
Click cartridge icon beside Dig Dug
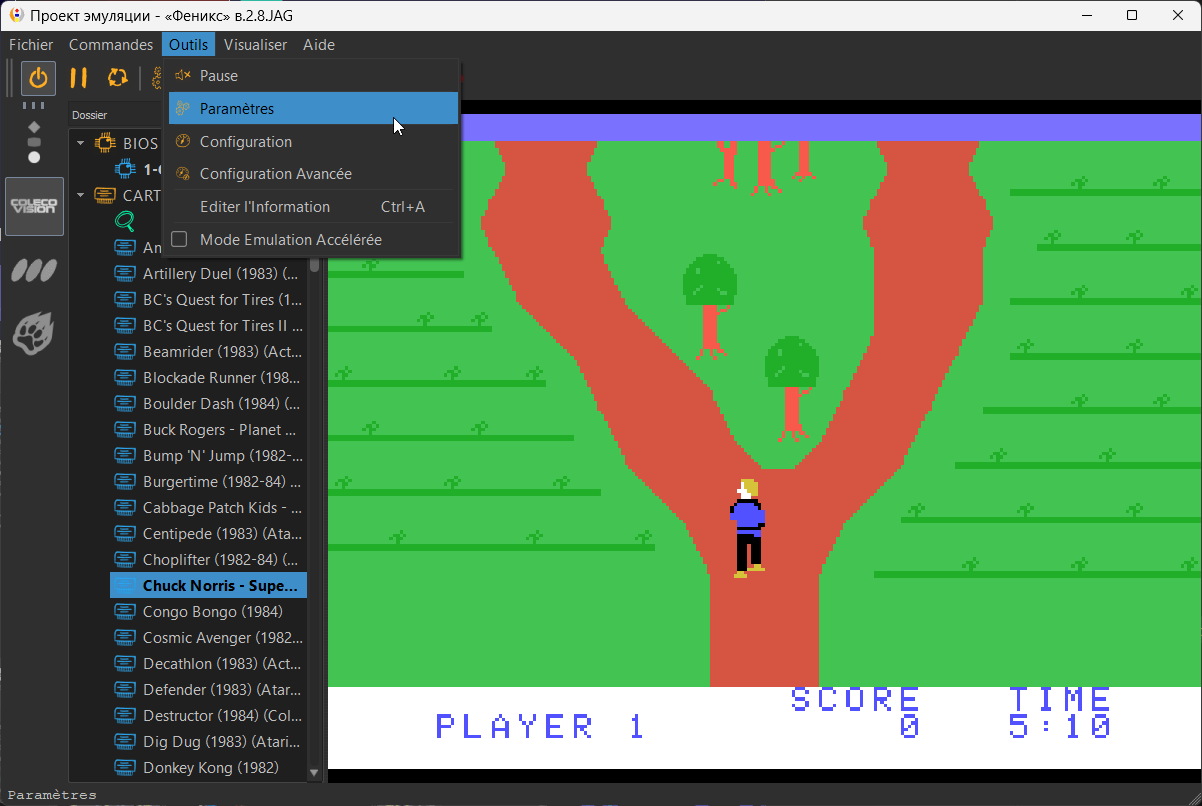[125, 741]
